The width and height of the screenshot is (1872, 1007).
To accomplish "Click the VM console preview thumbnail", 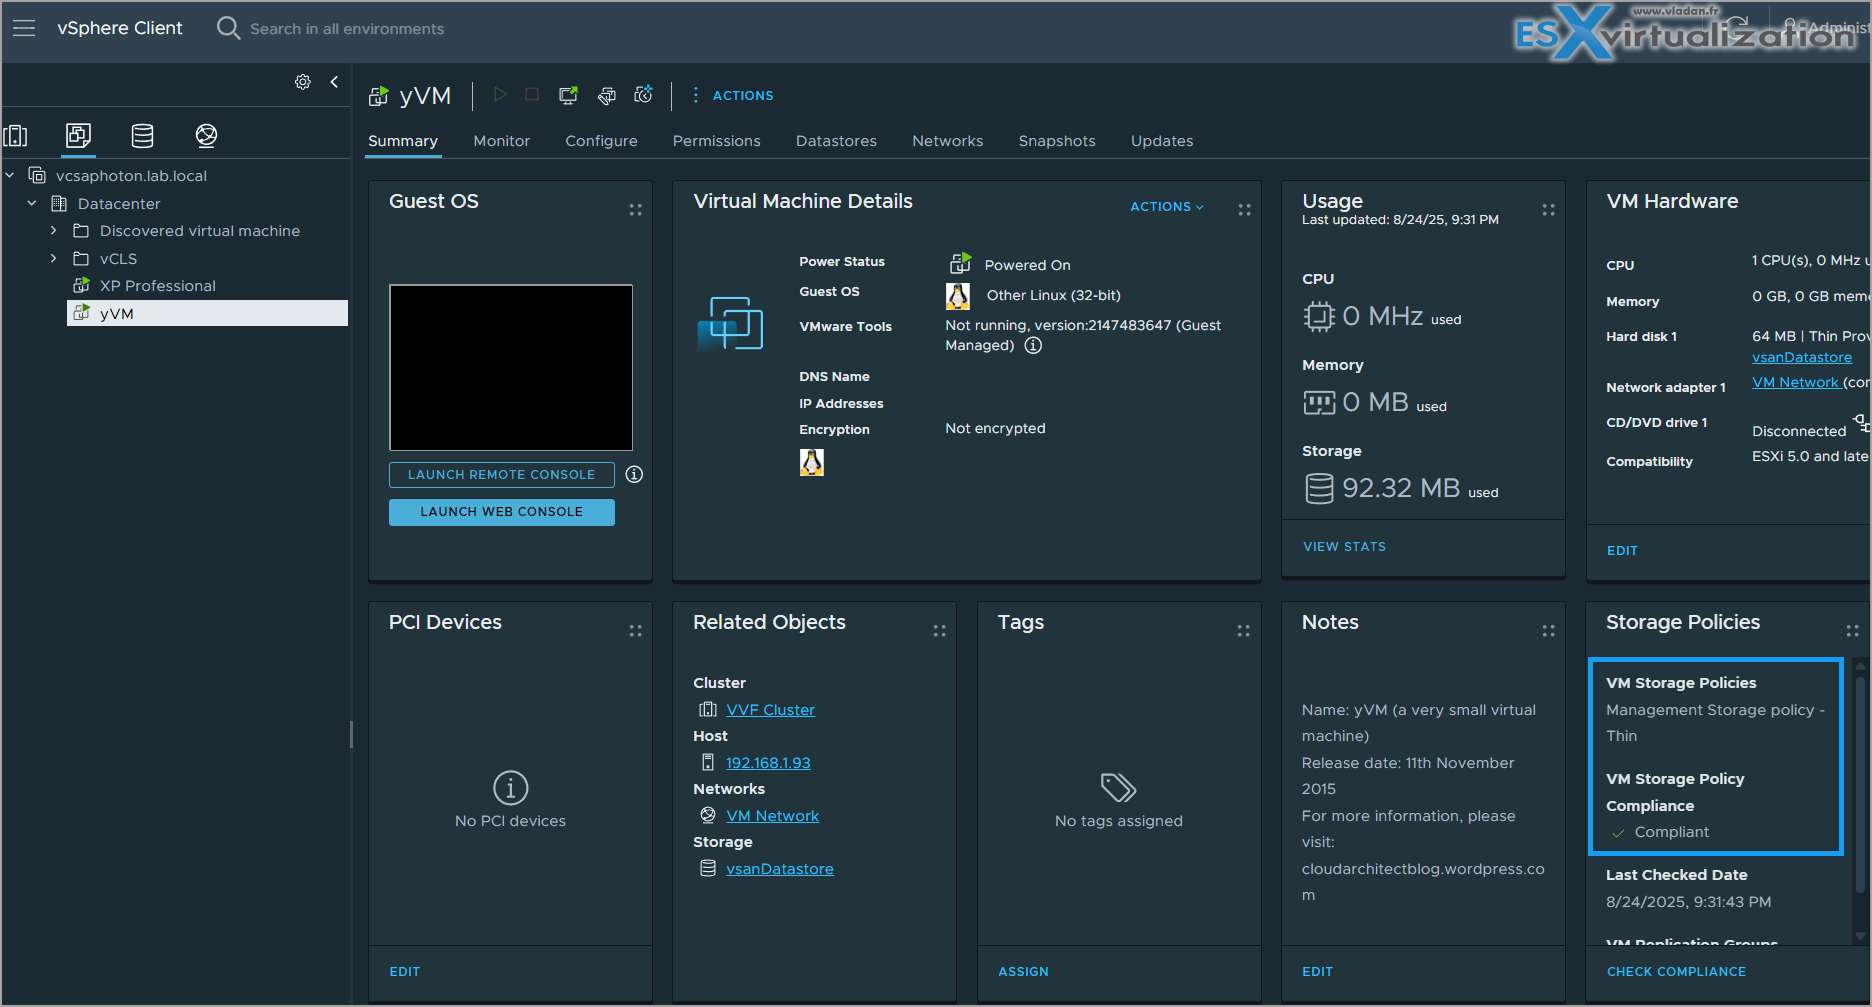I will pyautogui.click(x=511, y=367).
